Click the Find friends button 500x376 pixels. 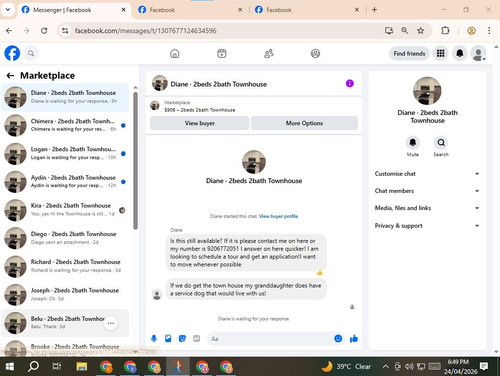click(409, 53)
